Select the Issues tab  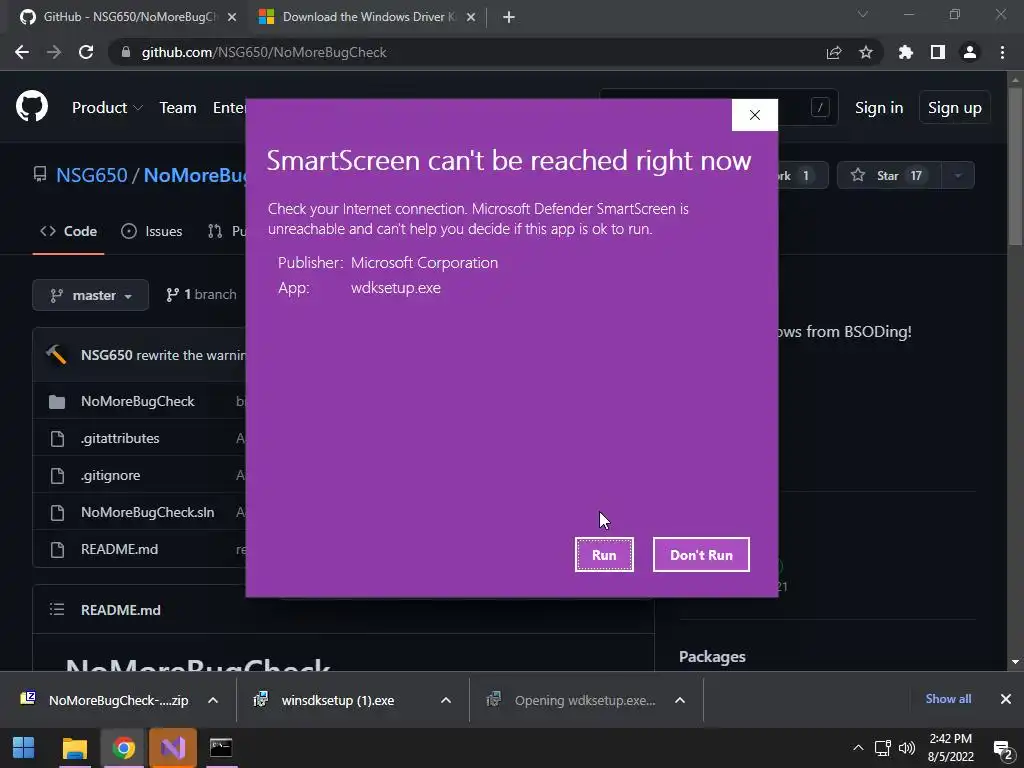tap(152, 231)
